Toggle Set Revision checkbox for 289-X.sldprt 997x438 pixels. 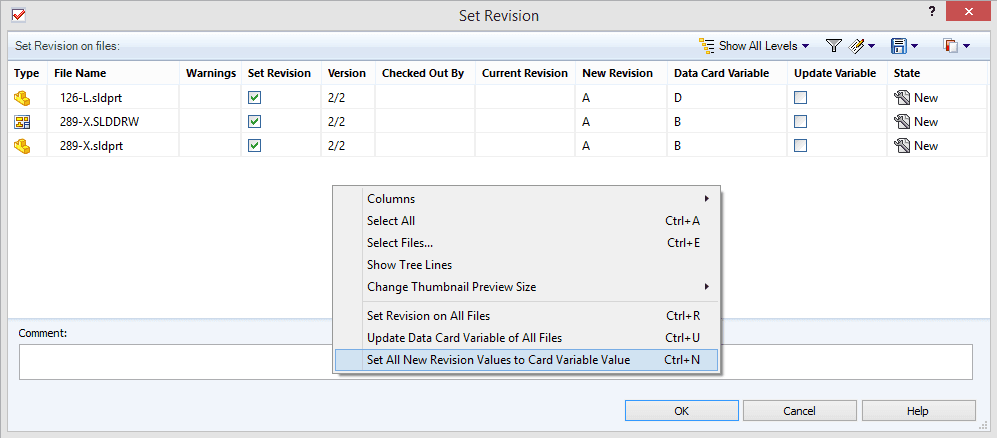click(254, 146)
